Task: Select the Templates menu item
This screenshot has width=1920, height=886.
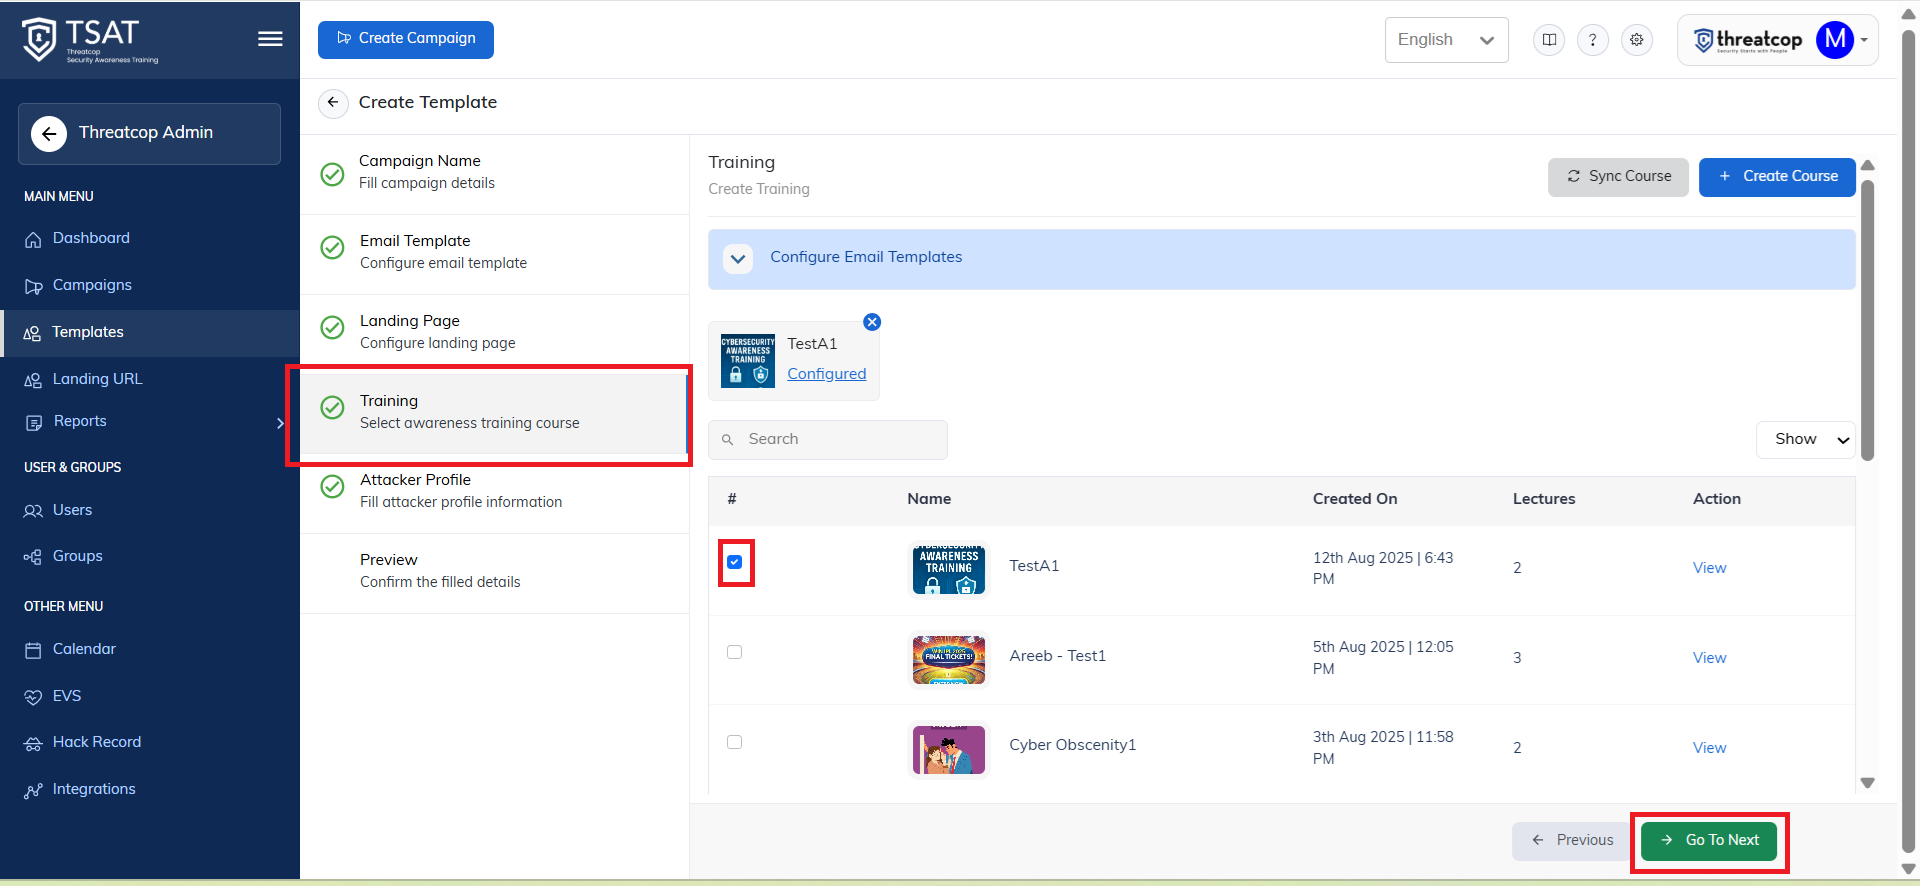Action: click(150, 333)
